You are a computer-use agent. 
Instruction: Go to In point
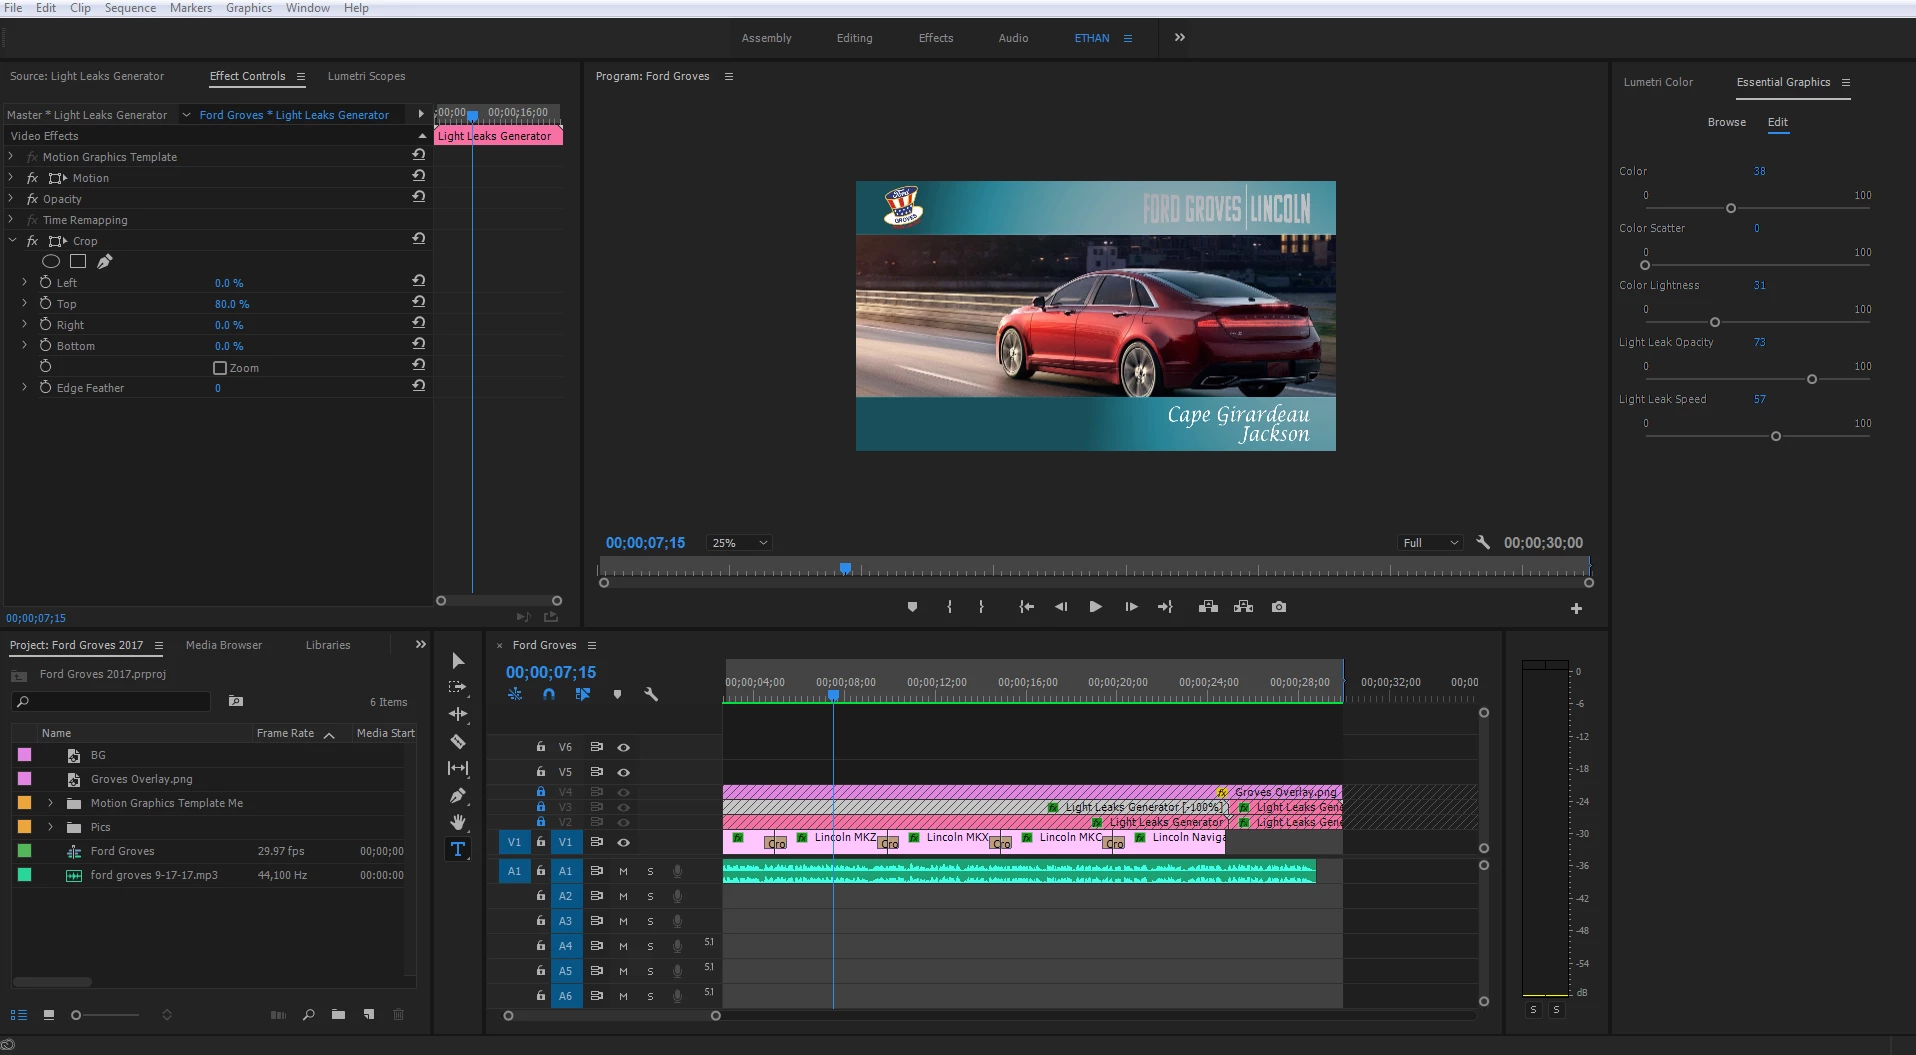(1026, 607)
